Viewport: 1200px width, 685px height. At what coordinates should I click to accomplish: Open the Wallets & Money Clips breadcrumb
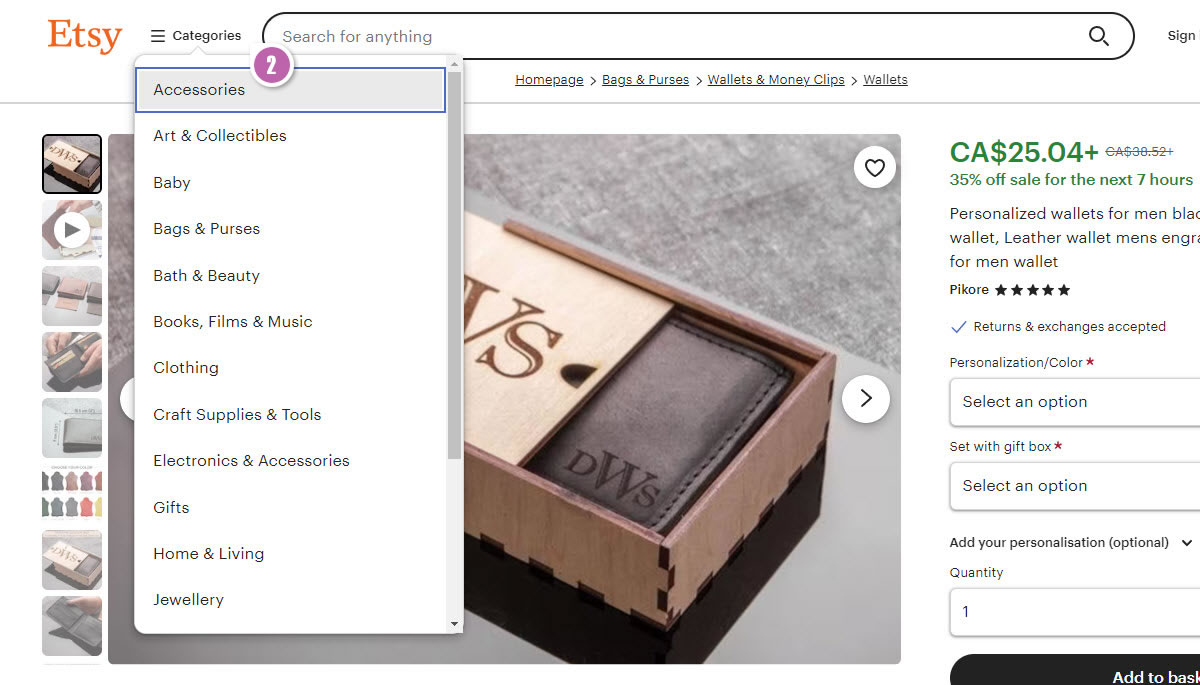click(x=776, y=80)
